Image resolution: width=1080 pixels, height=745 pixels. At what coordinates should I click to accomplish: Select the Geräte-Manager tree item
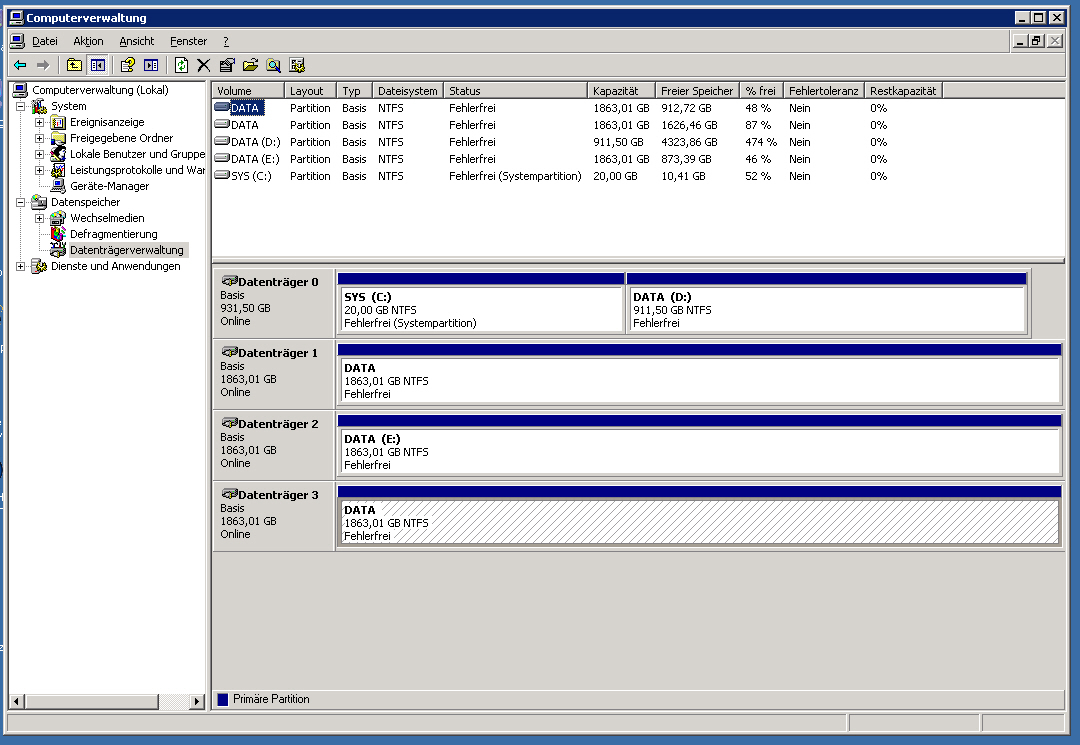[109, 186]
